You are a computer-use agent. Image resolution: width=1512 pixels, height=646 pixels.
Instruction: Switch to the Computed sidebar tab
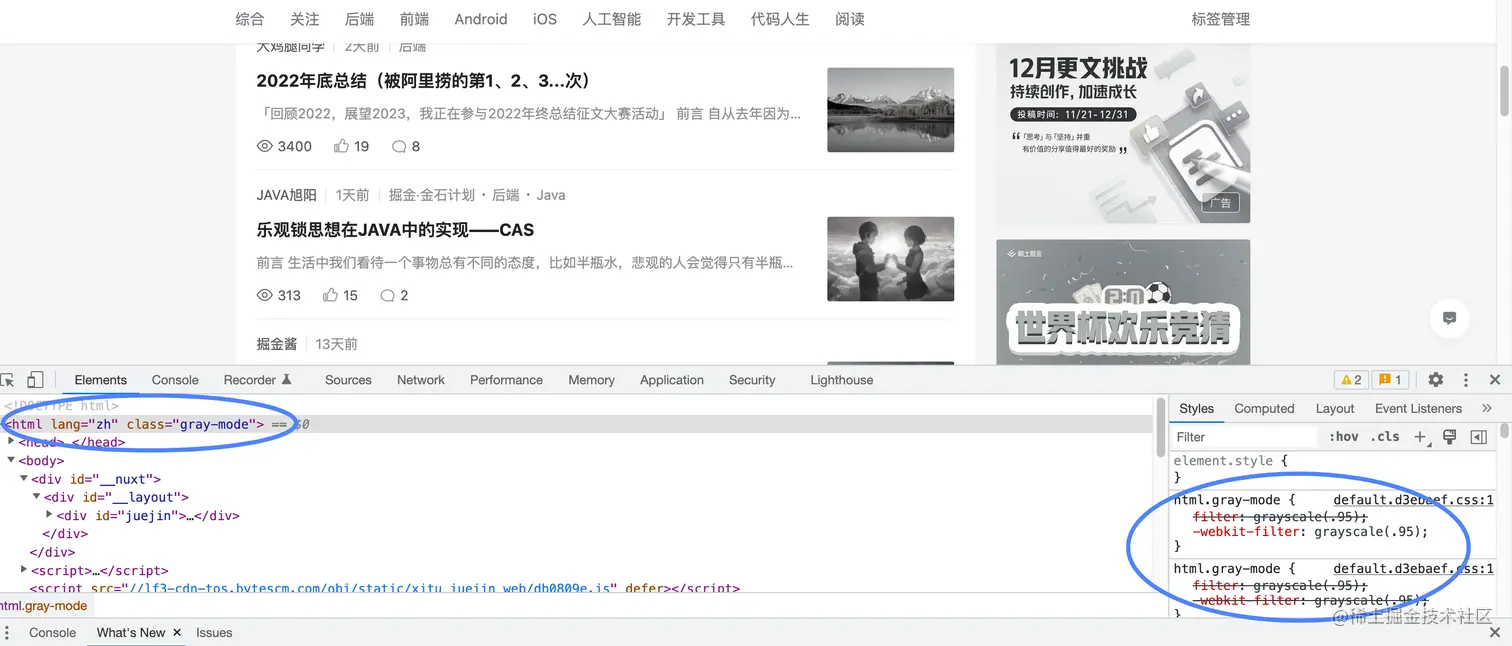(1264, 408)
